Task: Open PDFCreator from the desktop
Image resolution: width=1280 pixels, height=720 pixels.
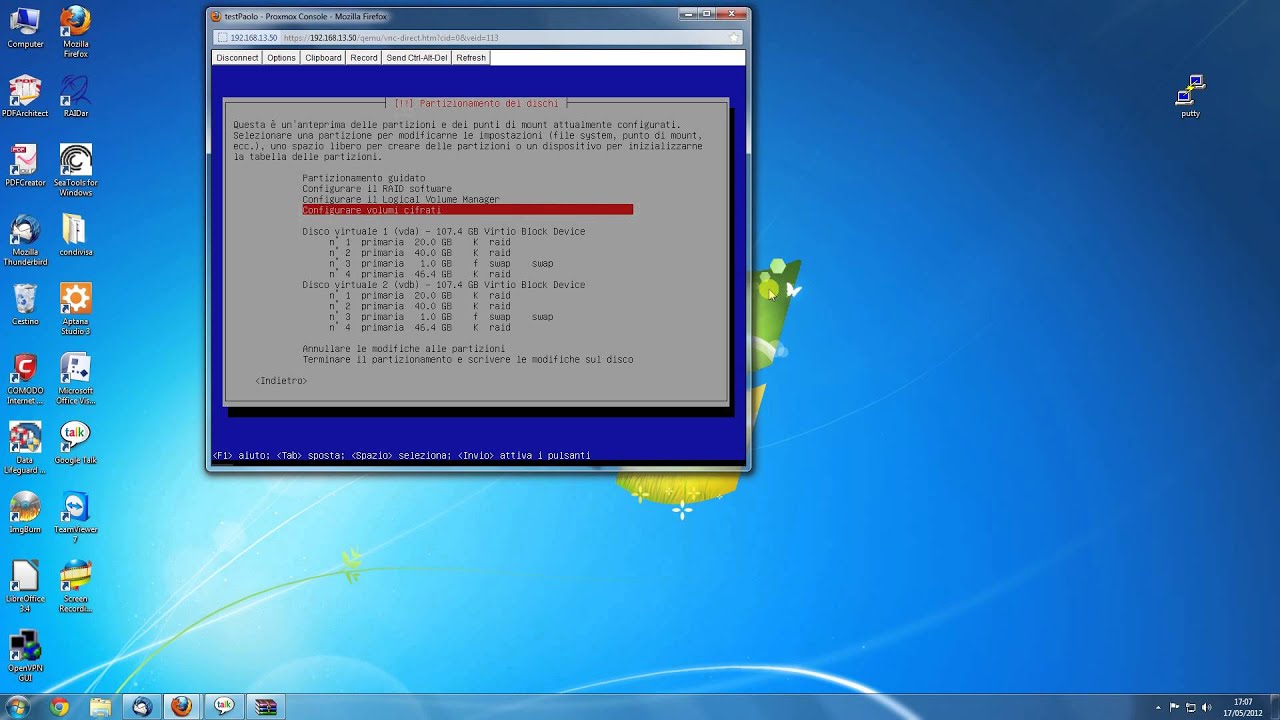Action: (25, 166)
